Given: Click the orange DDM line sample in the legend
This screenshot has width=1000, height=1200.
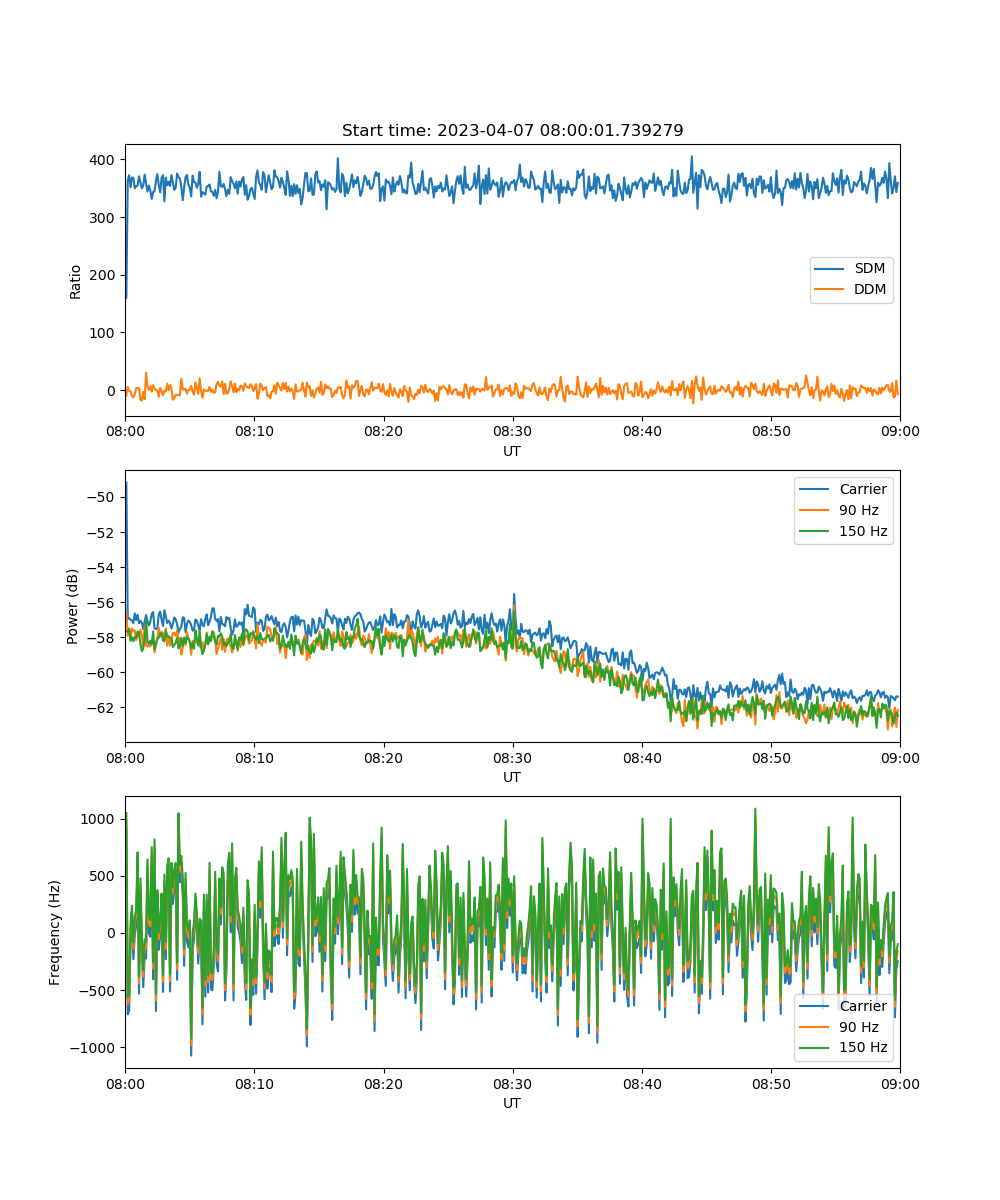Looking at the screenshot, I should point(831,290).
